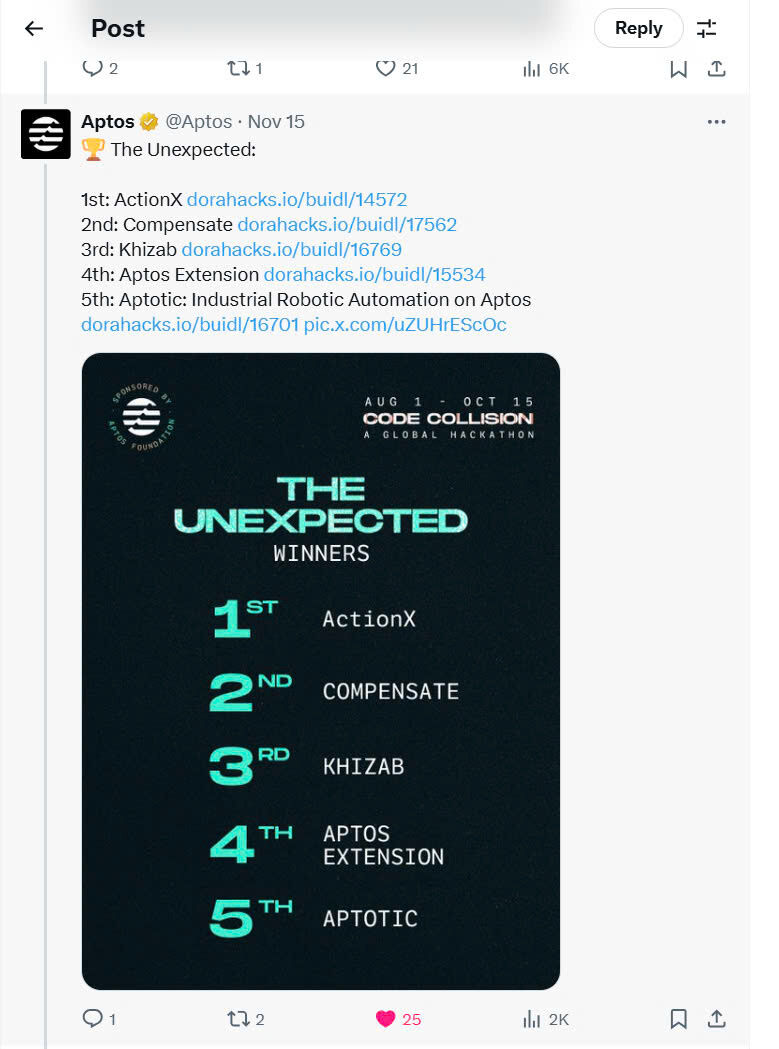The image size is (779, 1049).
Task: Open the Aptos profile avatar
Action: coord(45,134)
